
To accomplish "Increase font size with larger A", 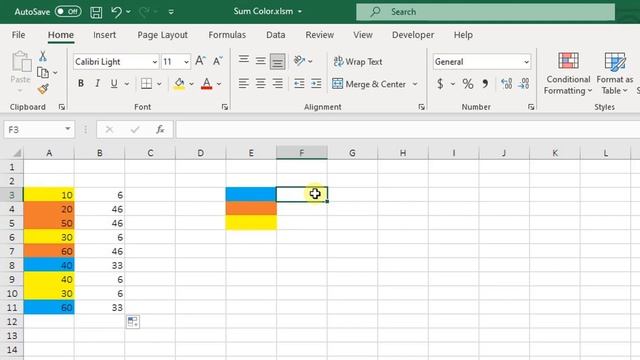I will [200, 61].
